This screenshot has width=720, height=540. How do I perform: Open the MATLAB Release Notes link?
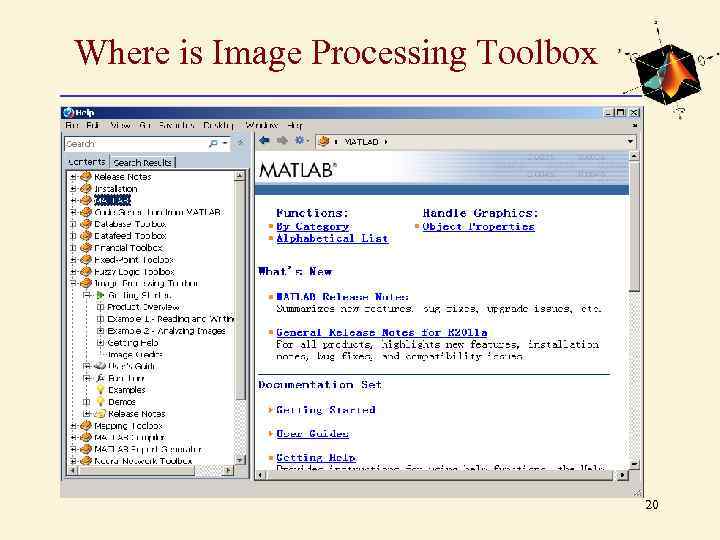(x=342, y=297)
